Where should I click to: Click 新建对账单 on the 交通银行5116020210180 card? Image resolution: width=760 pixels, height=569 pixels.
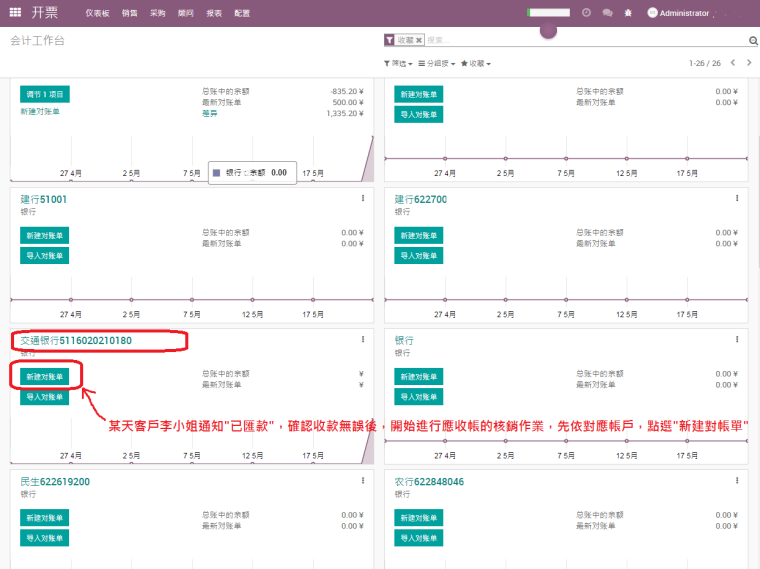pos(45,377)
